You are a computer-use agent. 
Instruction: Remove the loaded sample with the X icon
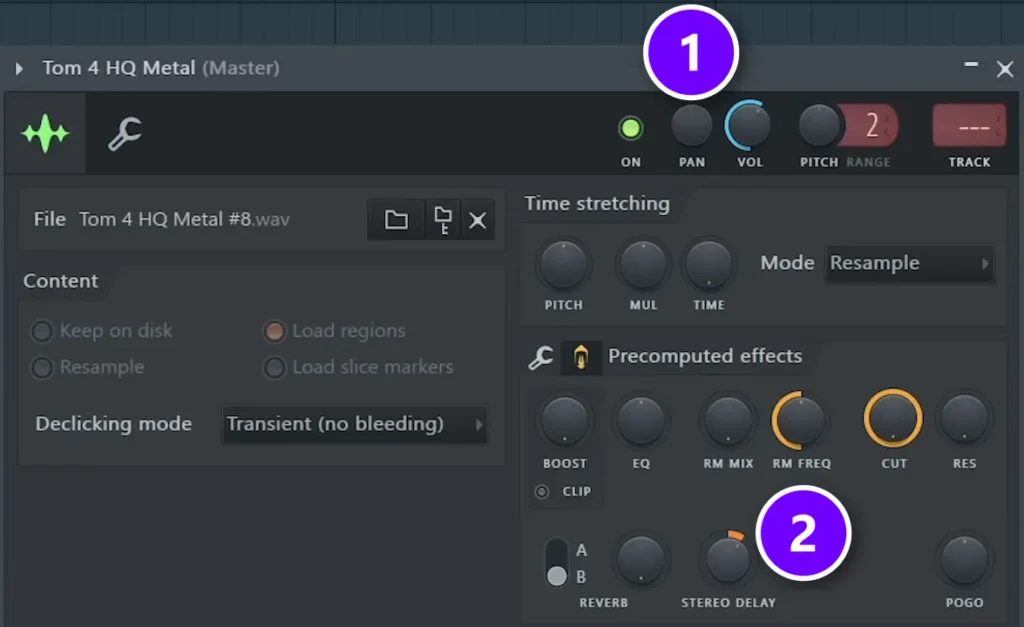click(477, 220)
